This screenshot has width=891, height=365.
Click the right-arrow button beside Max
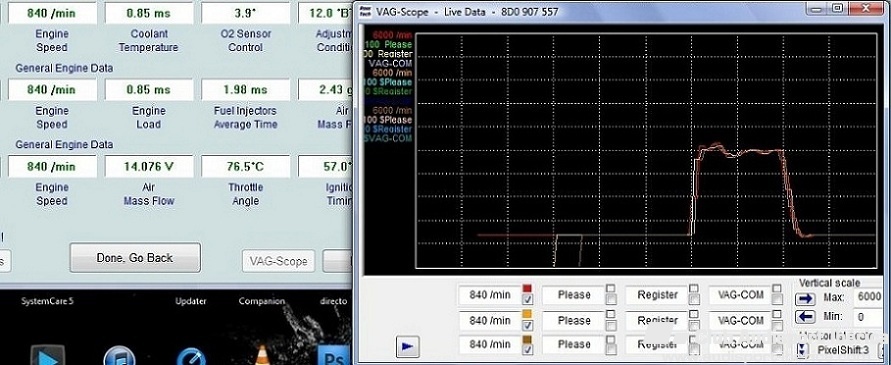pos(805,298)
